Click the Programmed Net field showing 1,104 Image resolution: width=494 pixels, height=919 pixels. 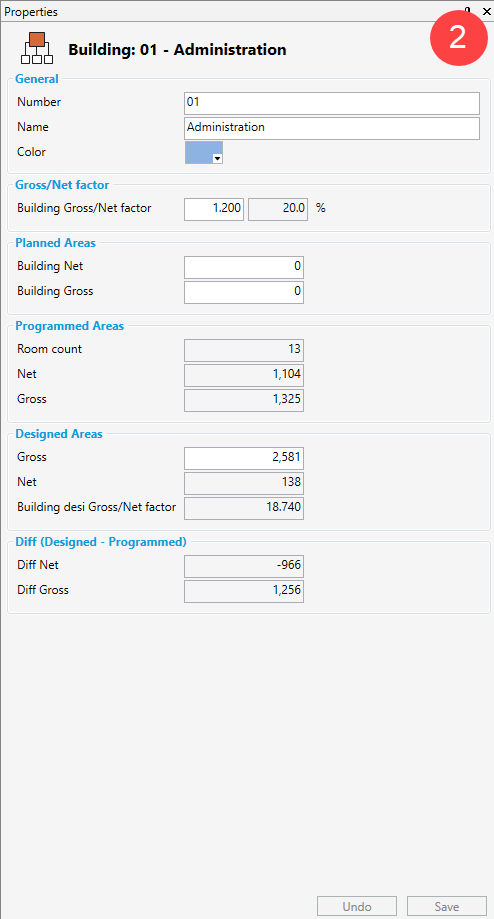(244, 376)
